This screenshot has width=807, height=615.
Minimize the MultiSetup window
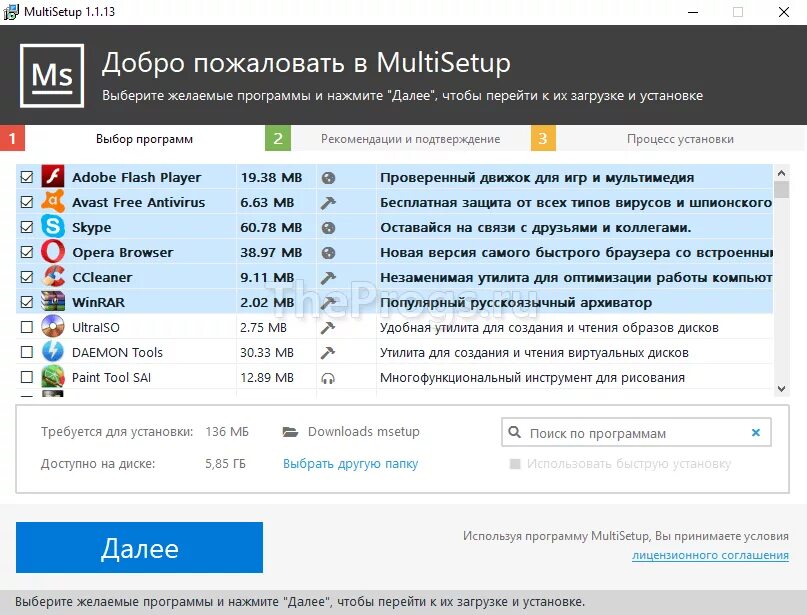[x=693, y=12]
